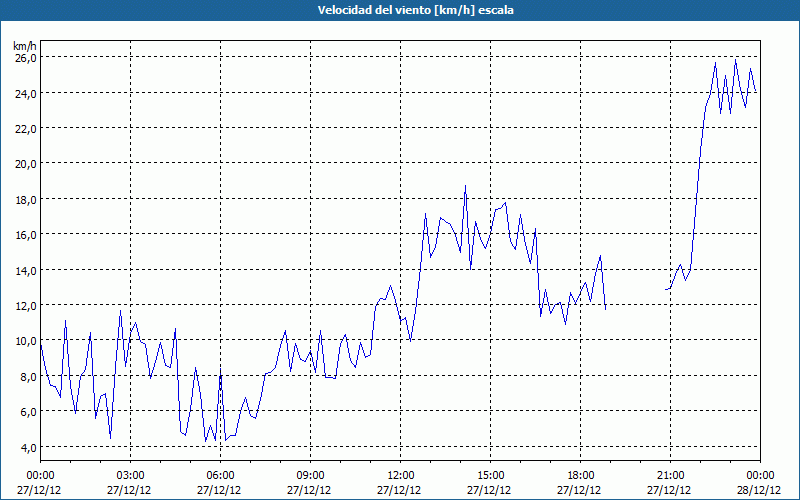Click the 00:00 time label above 28/12/12
Viewport: 800px width, 500px height.
pyautogui.click(x=760, y=476)
